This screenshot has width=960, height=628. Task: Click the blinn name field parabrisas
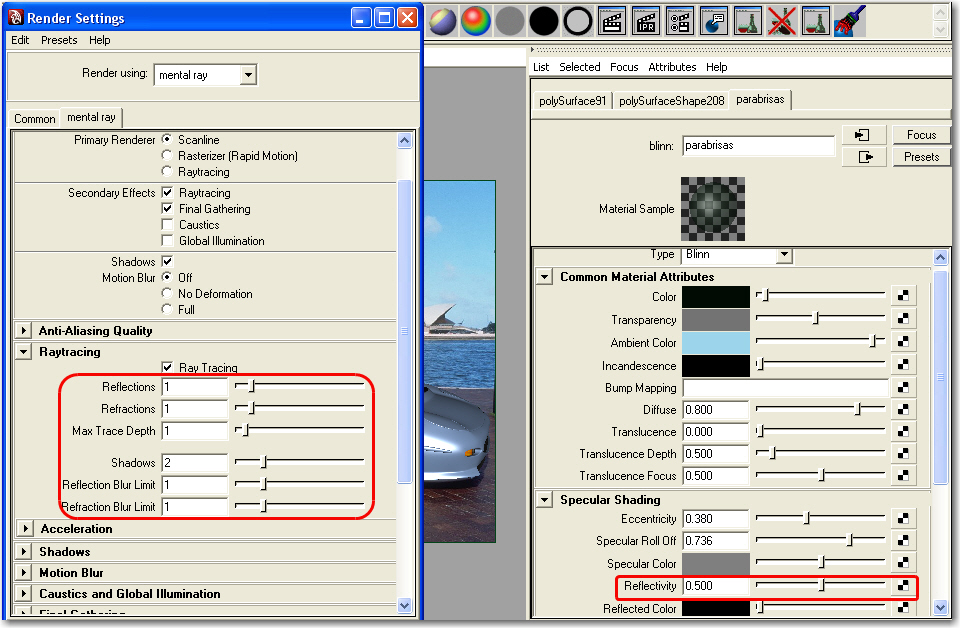coord(758,146)
